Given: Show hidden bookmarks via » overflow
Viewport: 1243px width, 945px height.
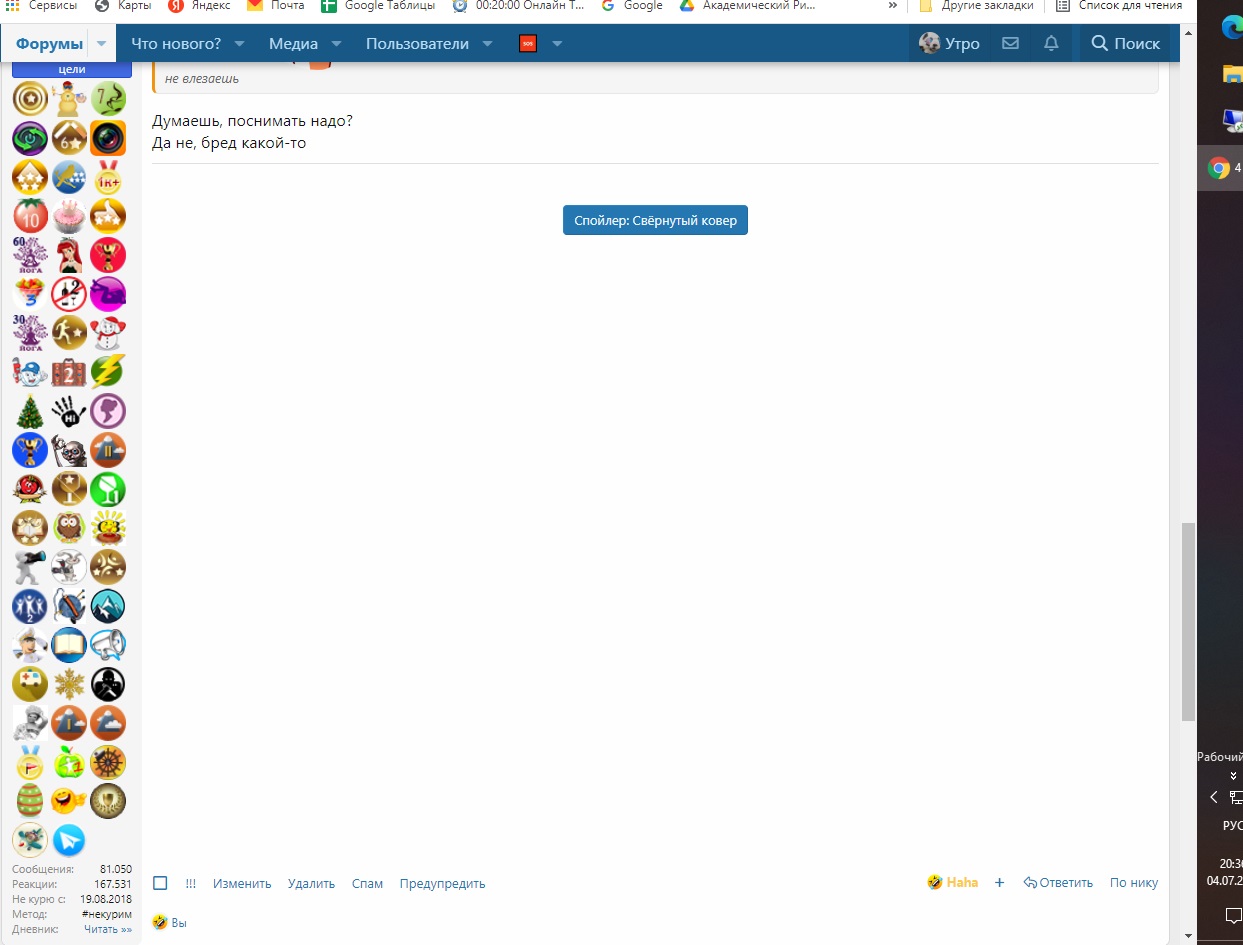Looking at the screenshot, I should point(892,6).
